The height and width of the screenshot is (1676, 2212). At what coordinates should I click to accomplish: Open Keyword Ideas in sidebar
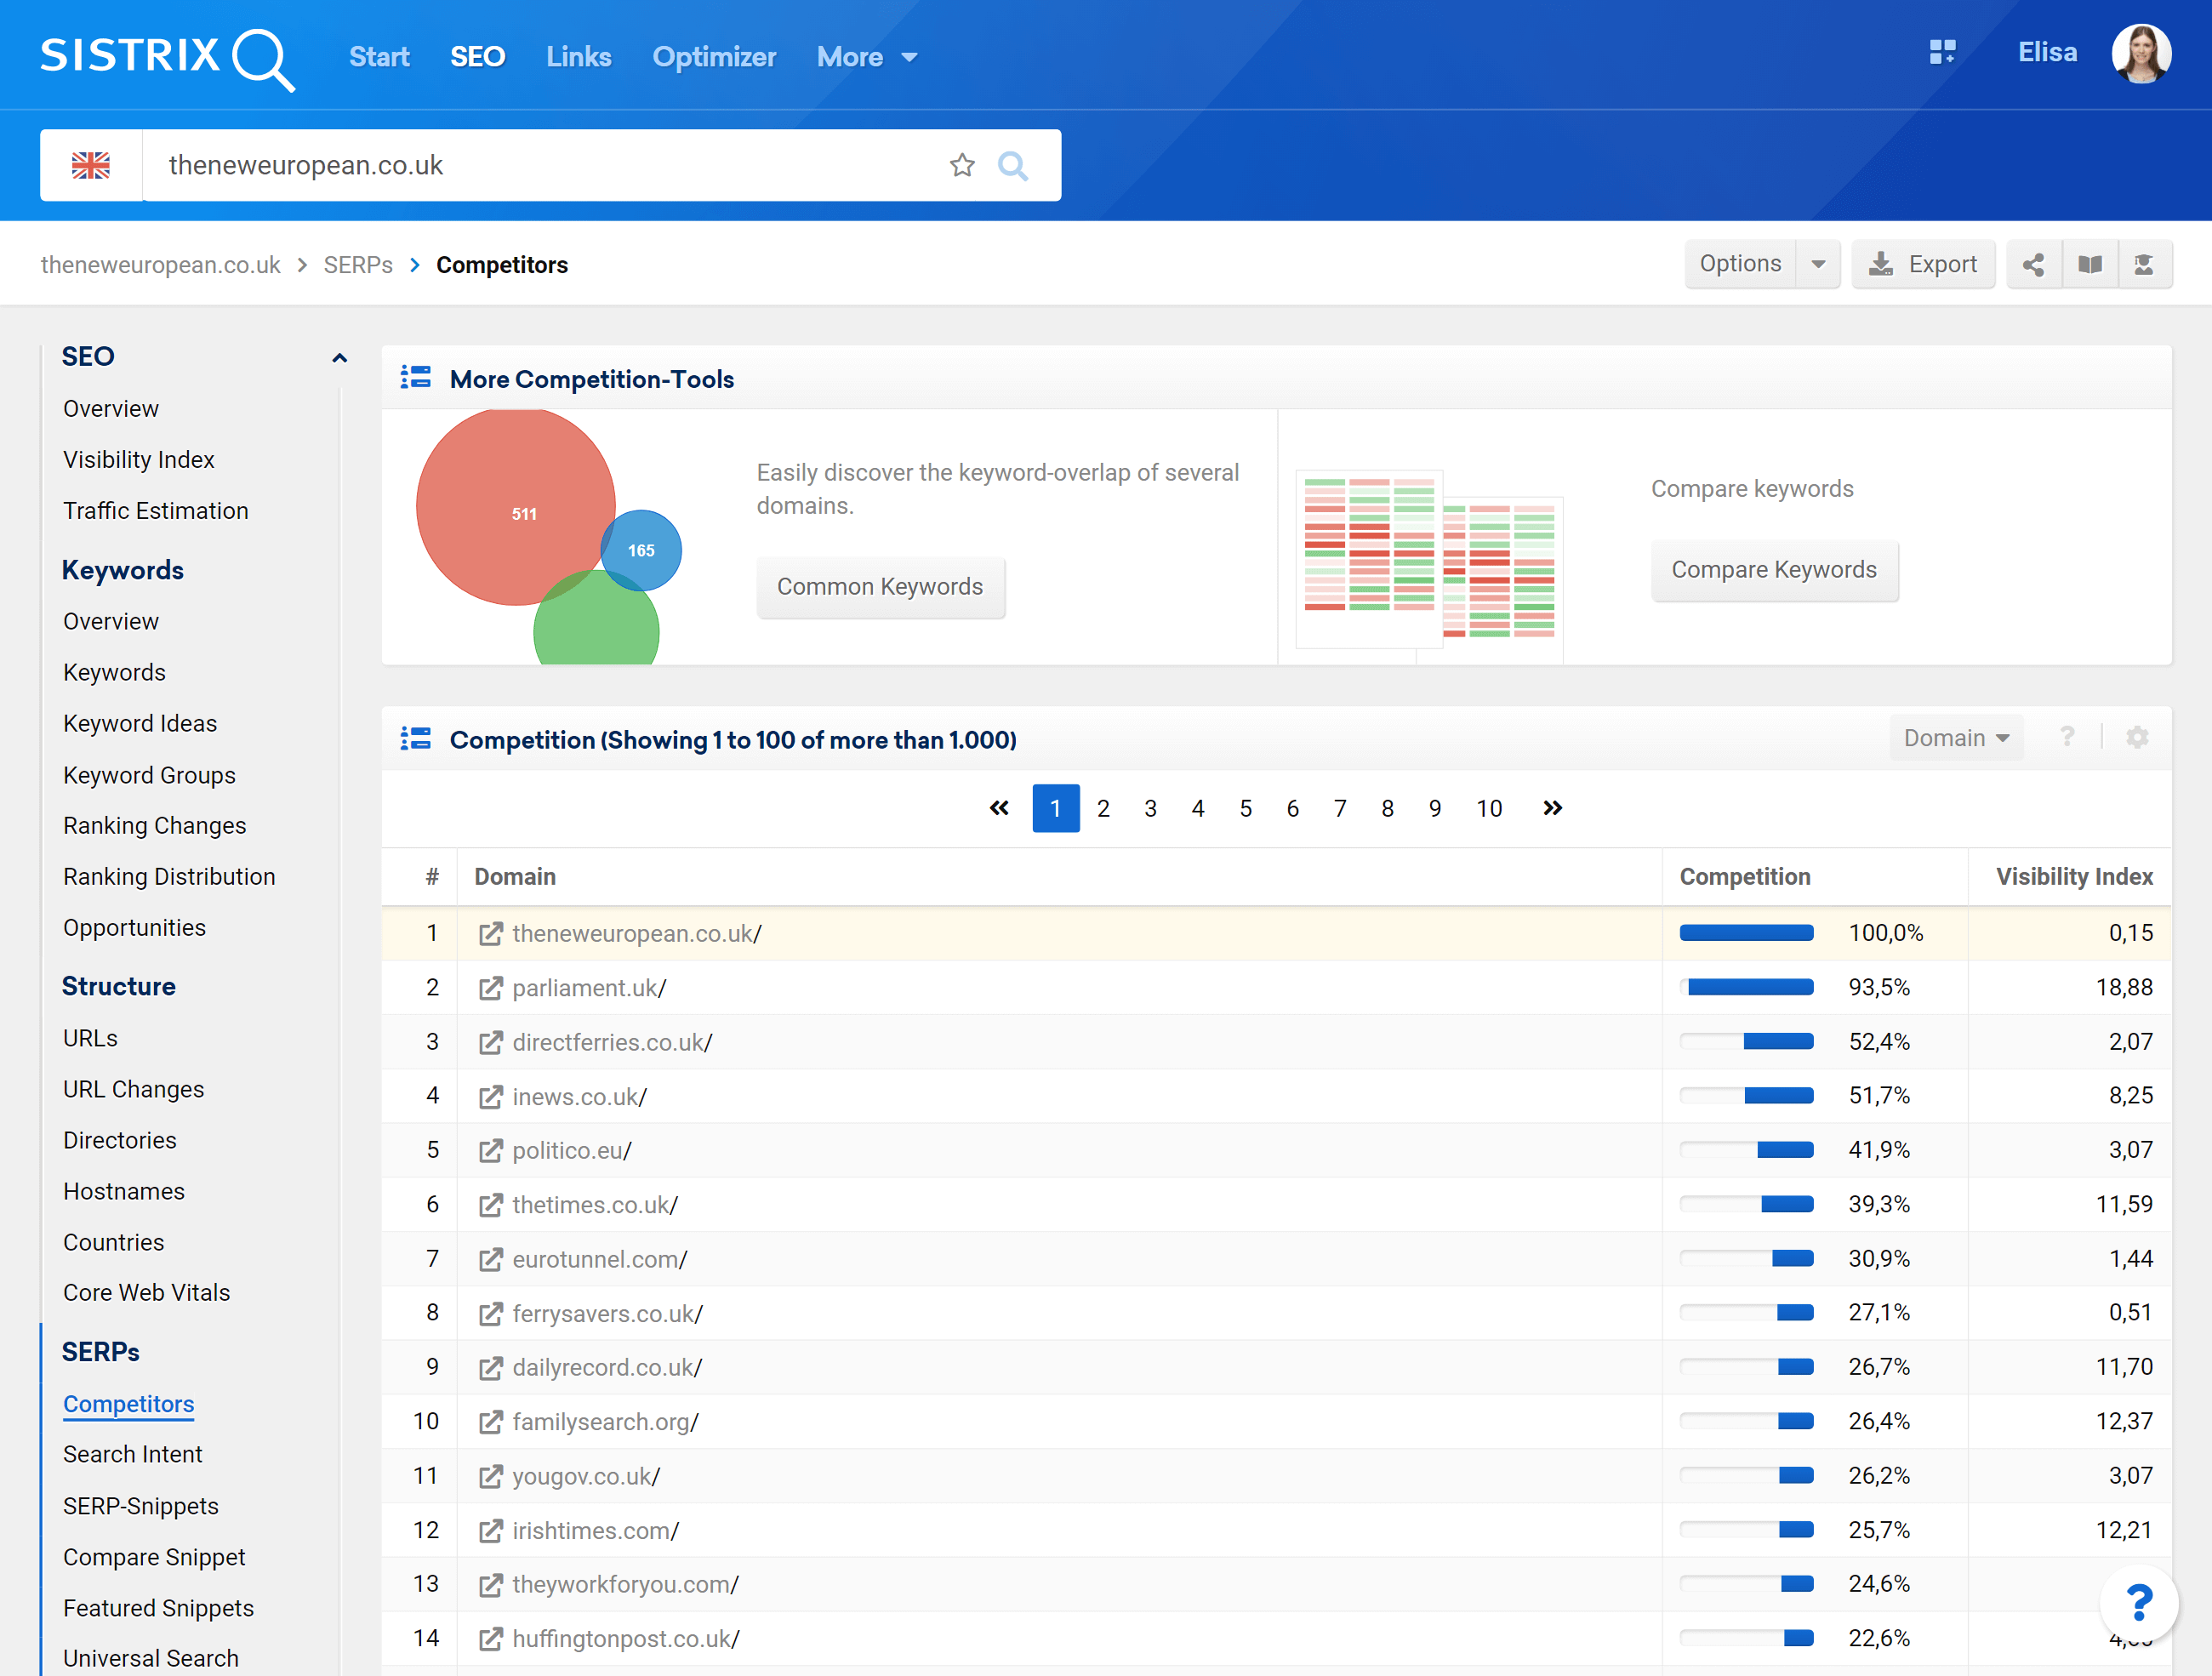pyautogui.click(x=140, y=724)
